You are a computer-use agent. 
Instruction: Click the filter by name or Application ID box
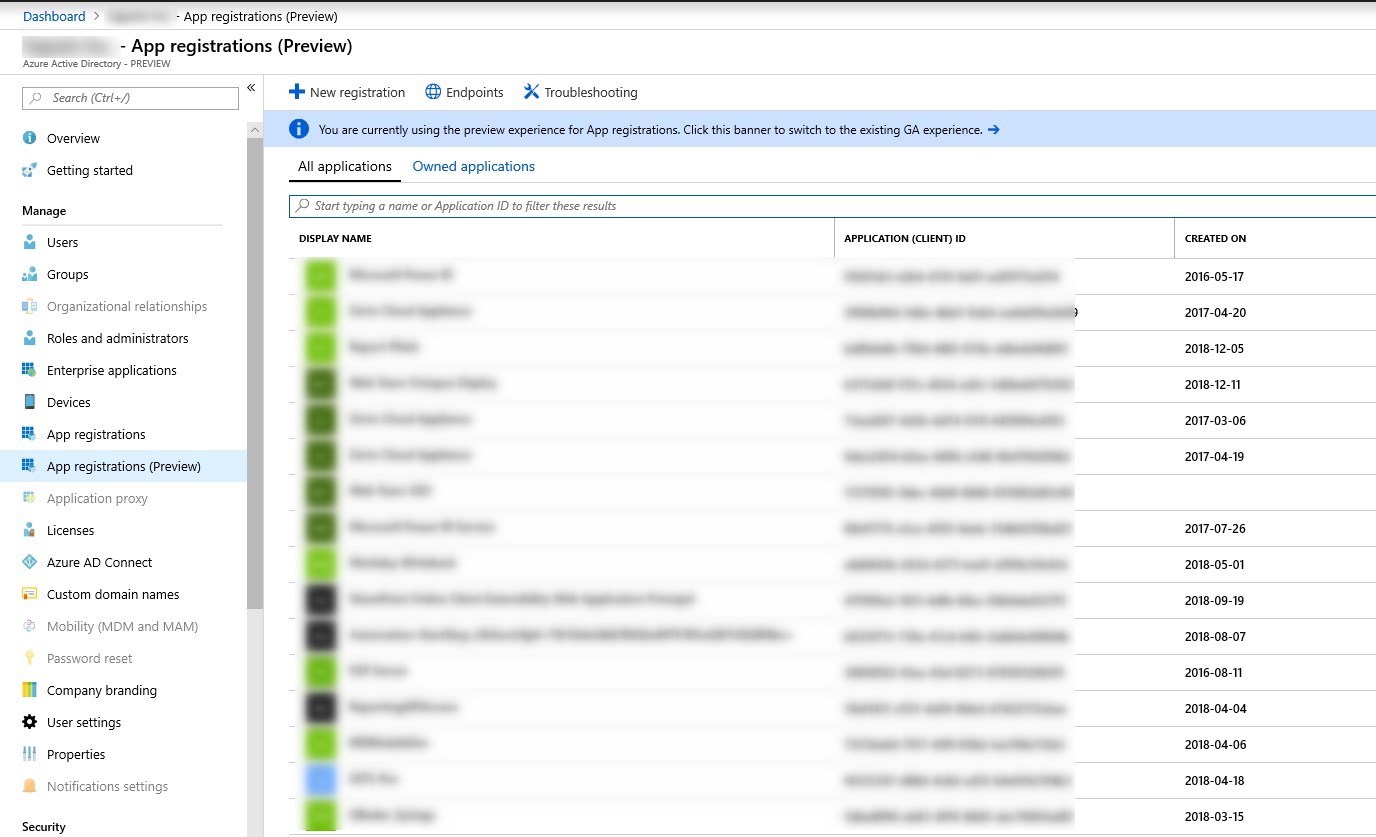point(832,206)
